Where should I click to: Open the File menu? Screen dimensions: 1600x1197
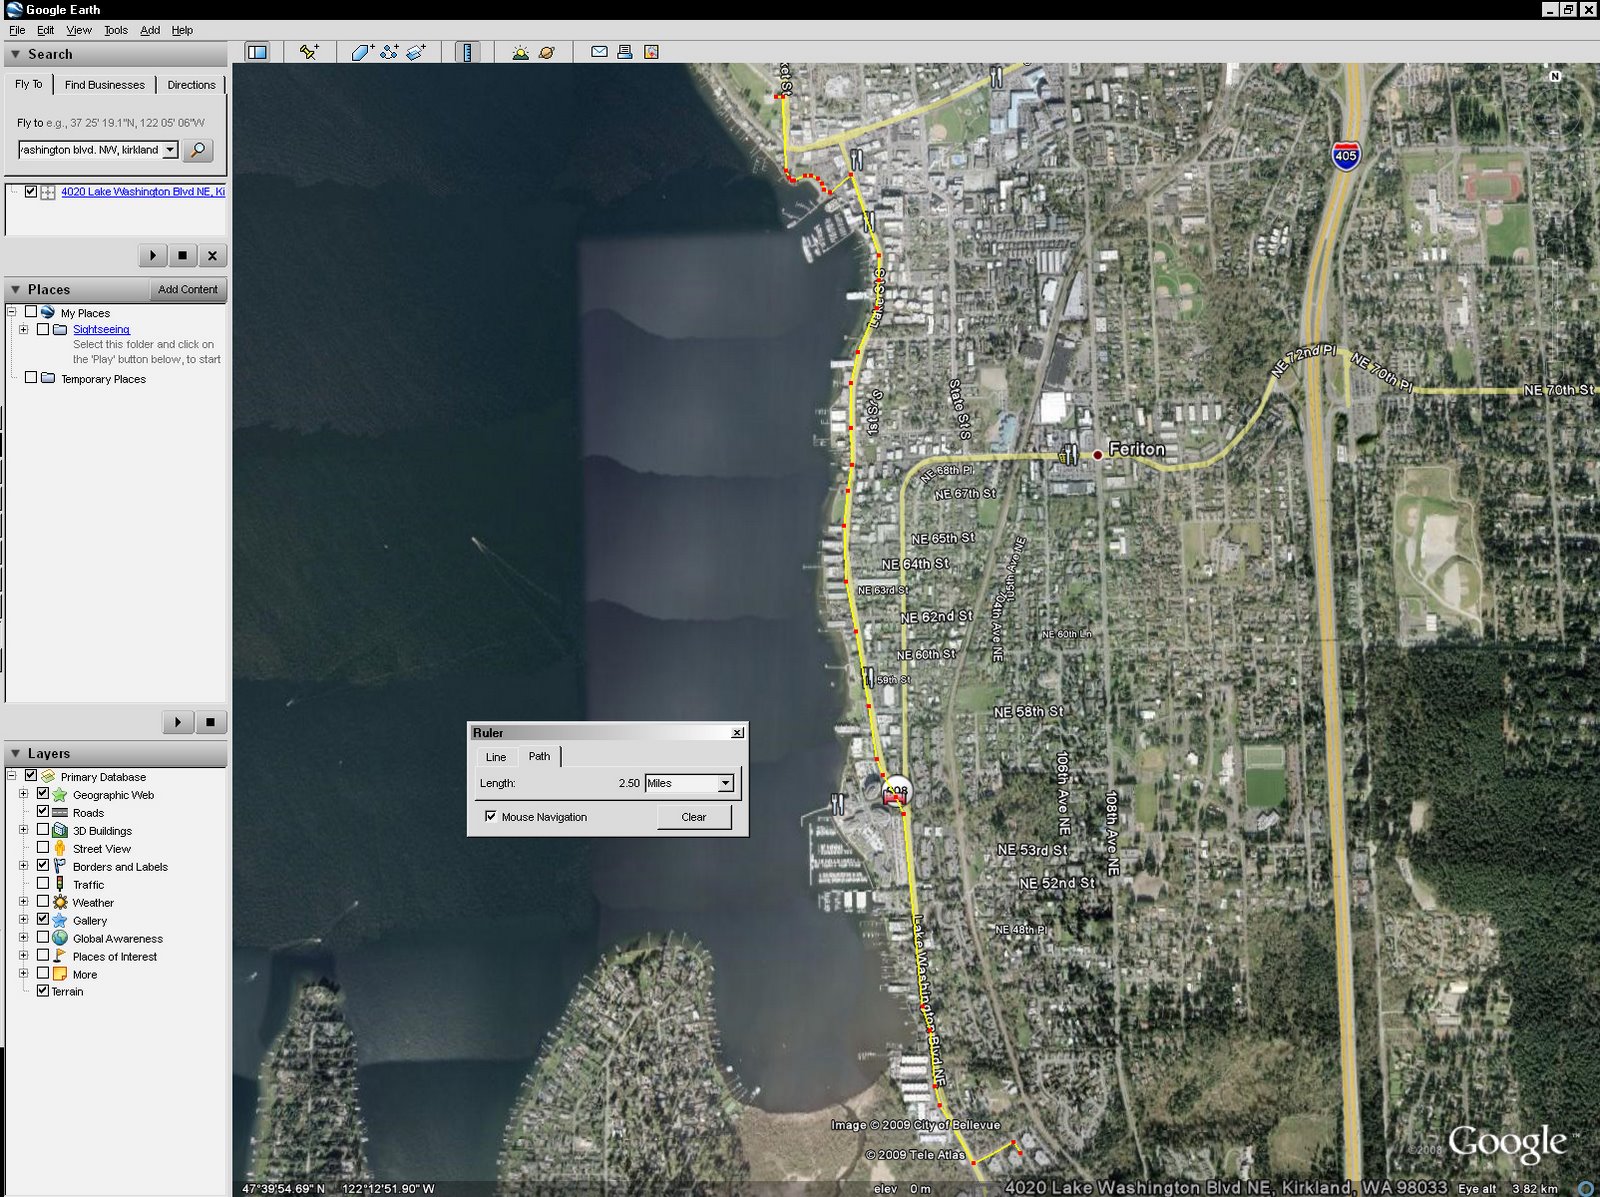17,30
